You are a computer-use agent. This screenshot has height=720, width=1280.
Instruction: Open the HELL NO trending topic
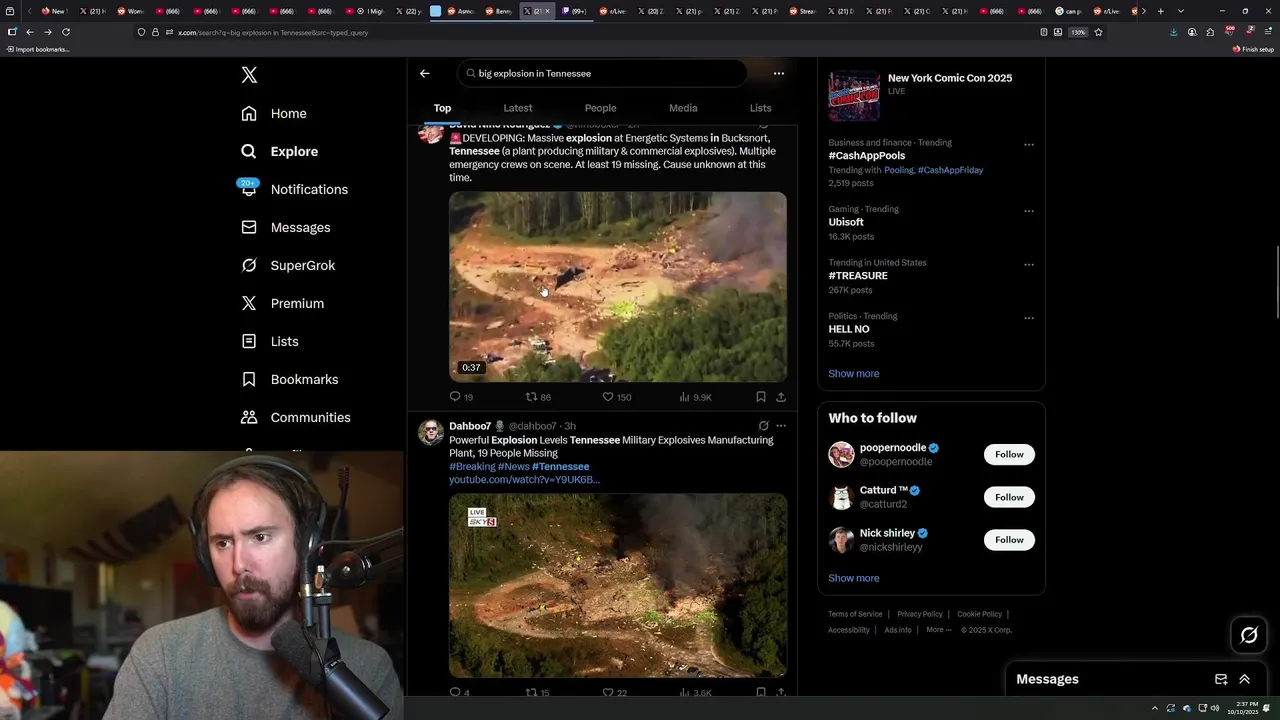pyautogui.click(x=849, y=329)
